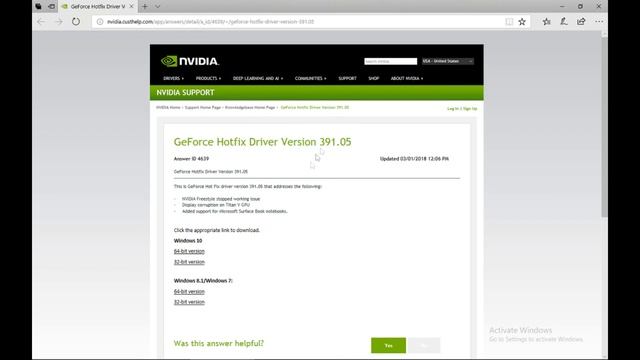Viewport: 640px width, 360px height.
Task: Expand Deep Learning and AI menu
Action: 258,78
